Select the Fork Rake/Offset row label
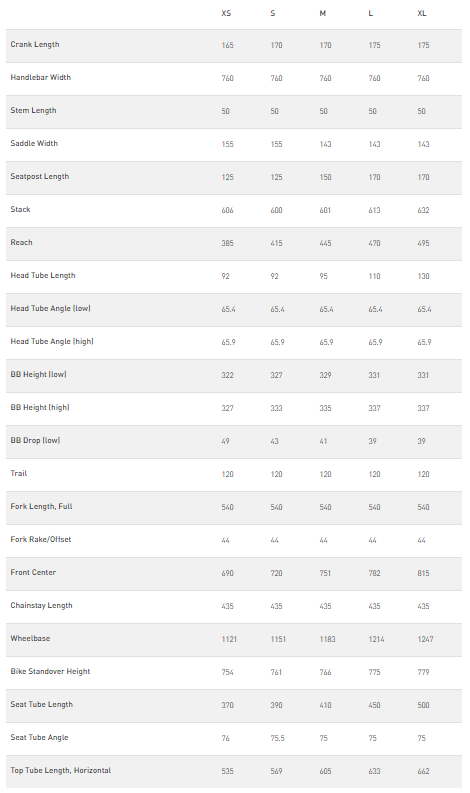 (x=41, y=540)
